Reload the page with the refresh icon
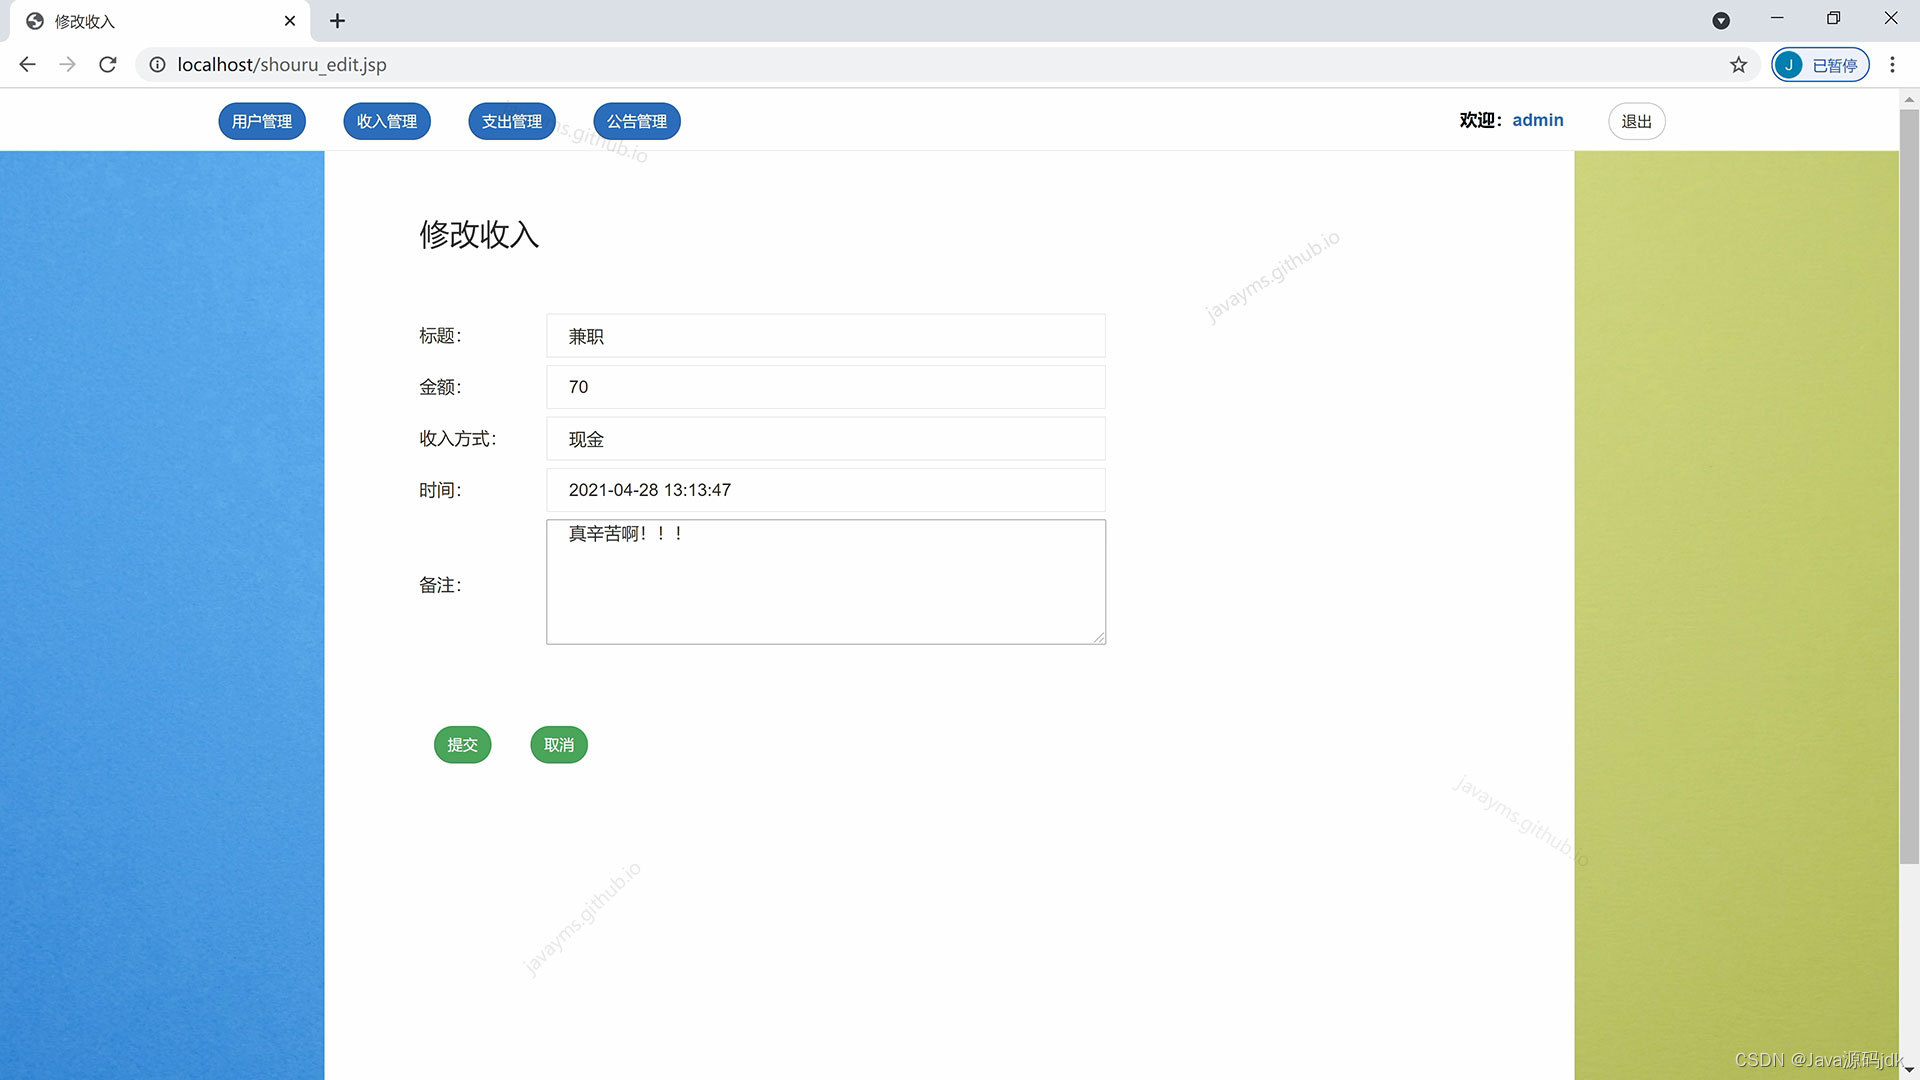Image resolution: width=1920 pixels, height=1080 pixels. [108, 64]
